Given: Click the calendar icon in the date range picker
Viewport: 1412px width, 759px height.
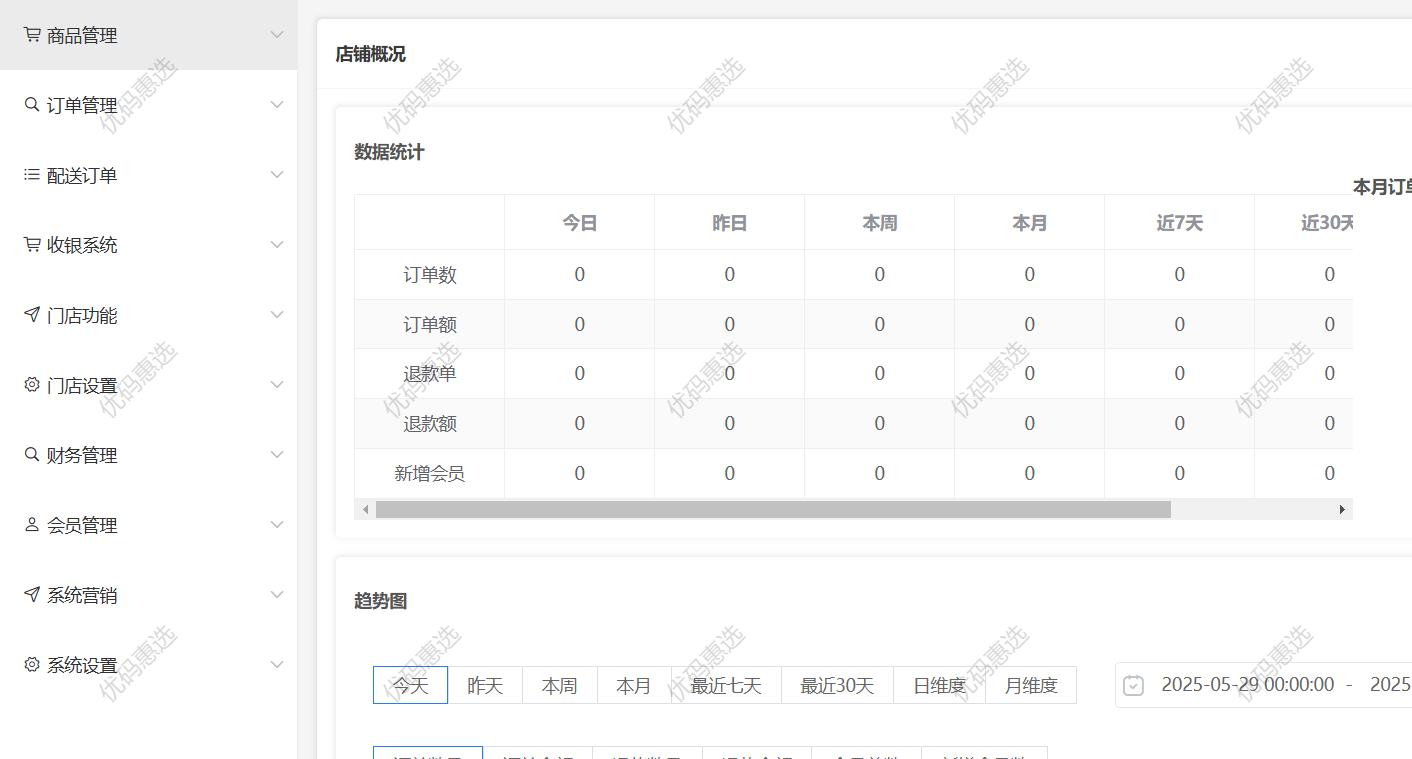Looking at the screenshot, I should coord(1133,685).
